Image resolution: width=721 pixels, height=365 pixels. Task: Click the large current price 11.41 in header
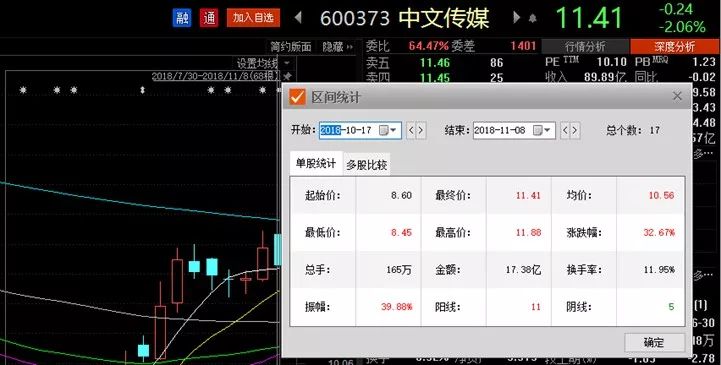pyautogui.click(x=589, y=18)
